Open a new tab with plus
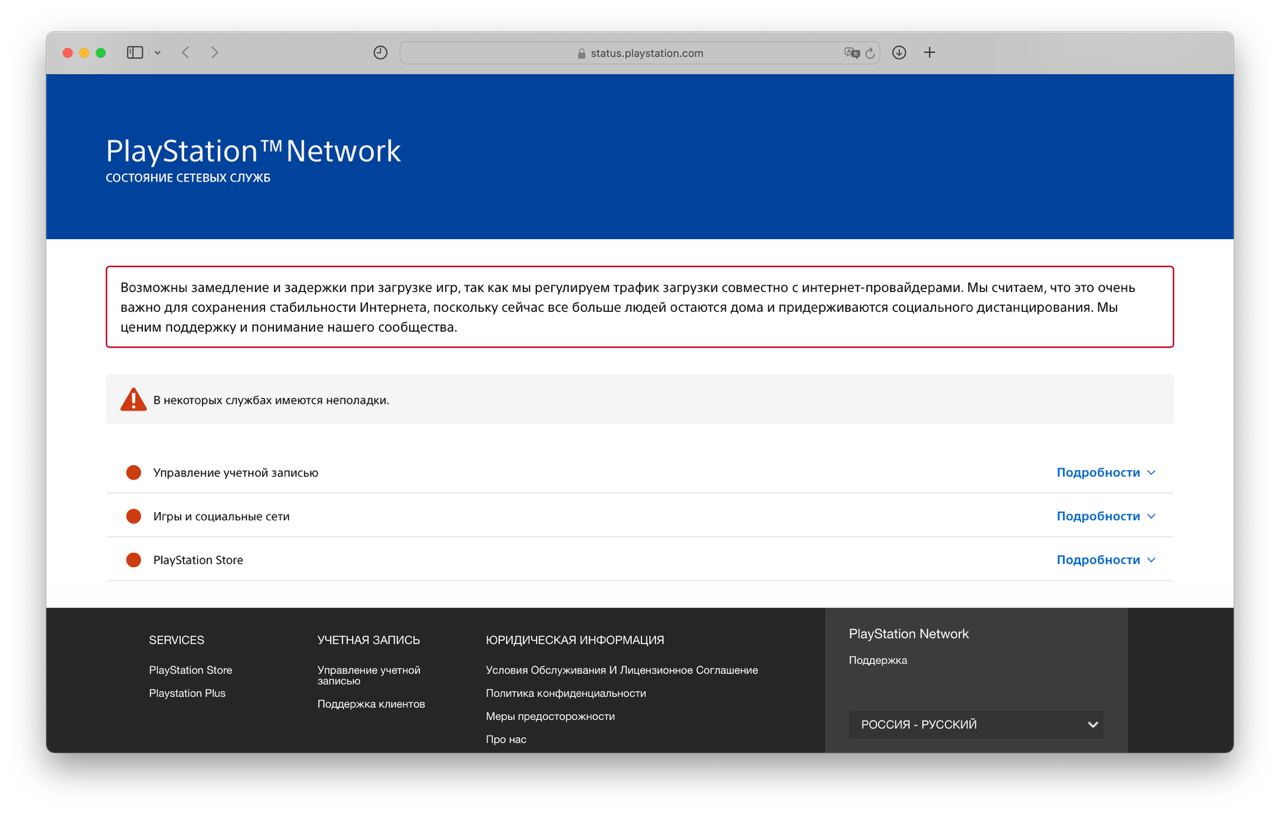This screenshot has height=814, width=1280. tap(929, 52)
